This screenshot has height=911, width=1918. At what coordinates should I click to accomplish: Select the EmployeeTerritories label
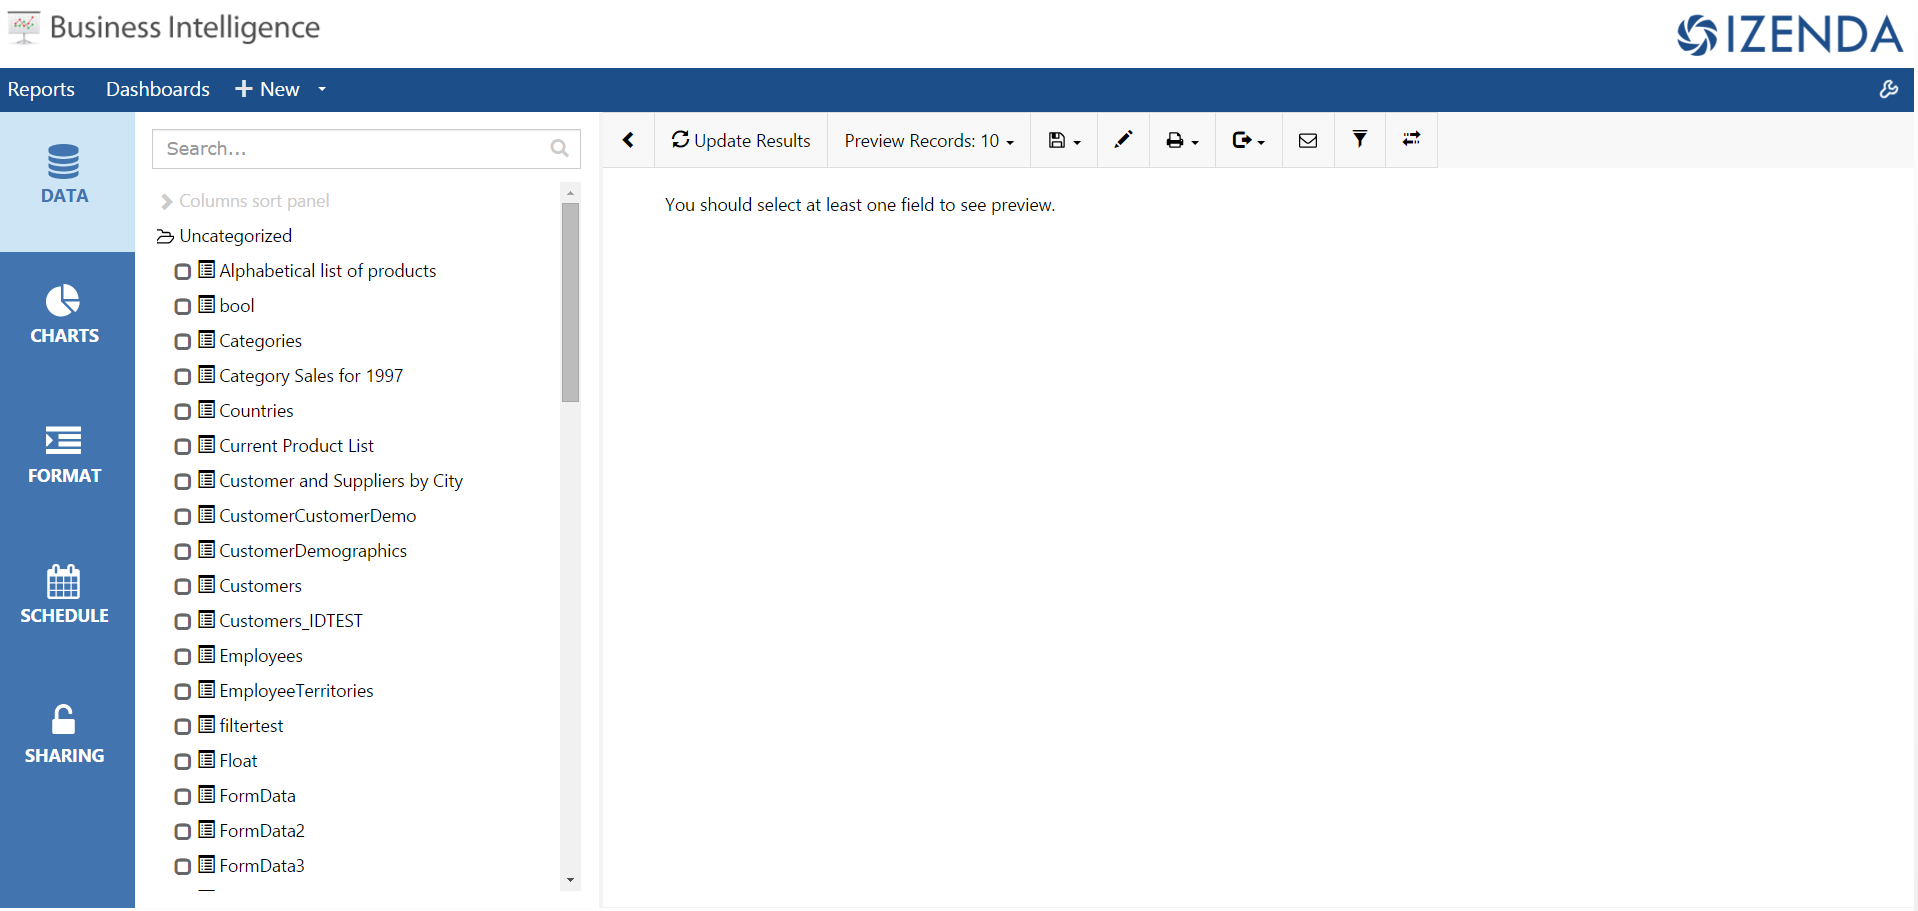(296, 691)
